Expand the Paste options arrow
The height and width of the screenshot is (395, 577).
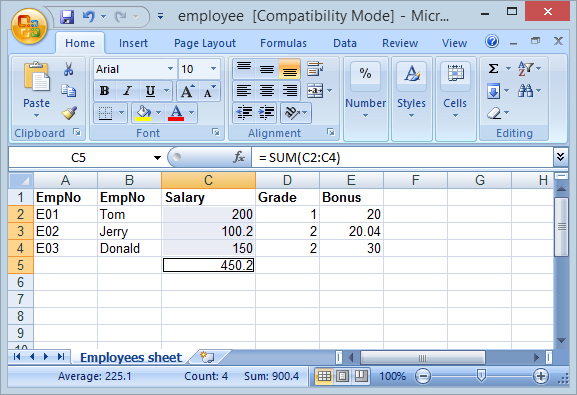(36, 116)
